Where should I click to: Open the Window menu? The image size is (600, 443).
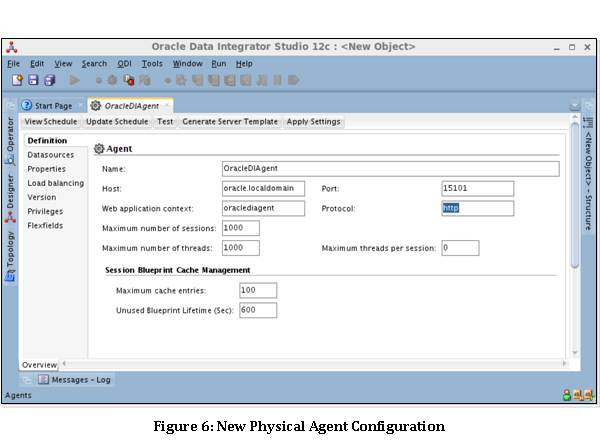point(188,64)
